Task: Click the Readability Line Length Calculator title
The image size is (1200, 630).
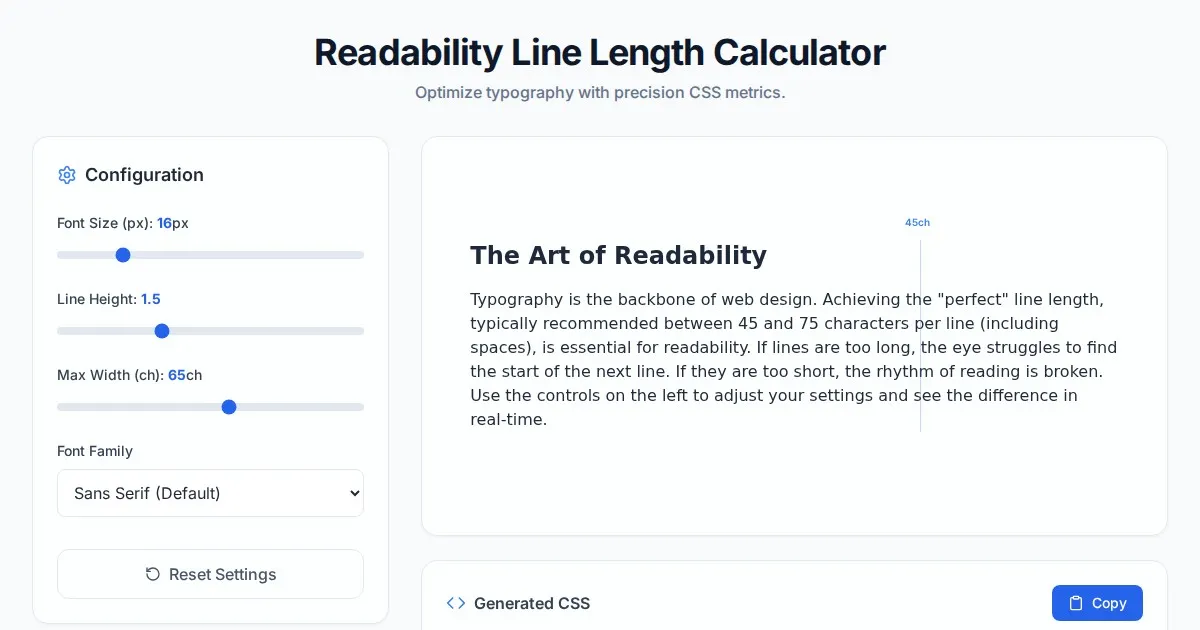Action: click(x=600, y=52)
